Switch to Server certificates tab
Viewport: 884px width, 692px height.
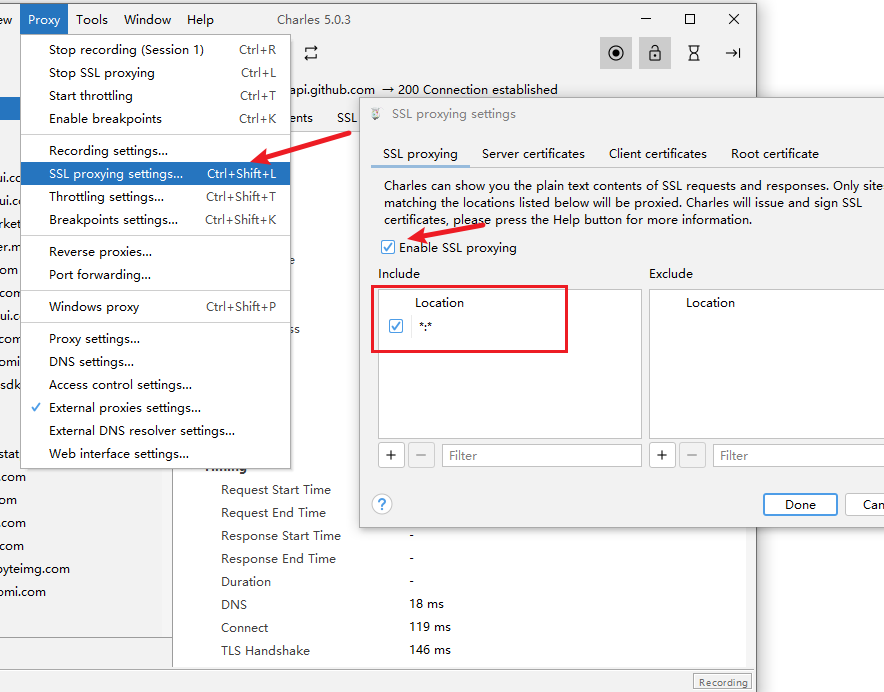pyautogui.click(x=533, y=154)
